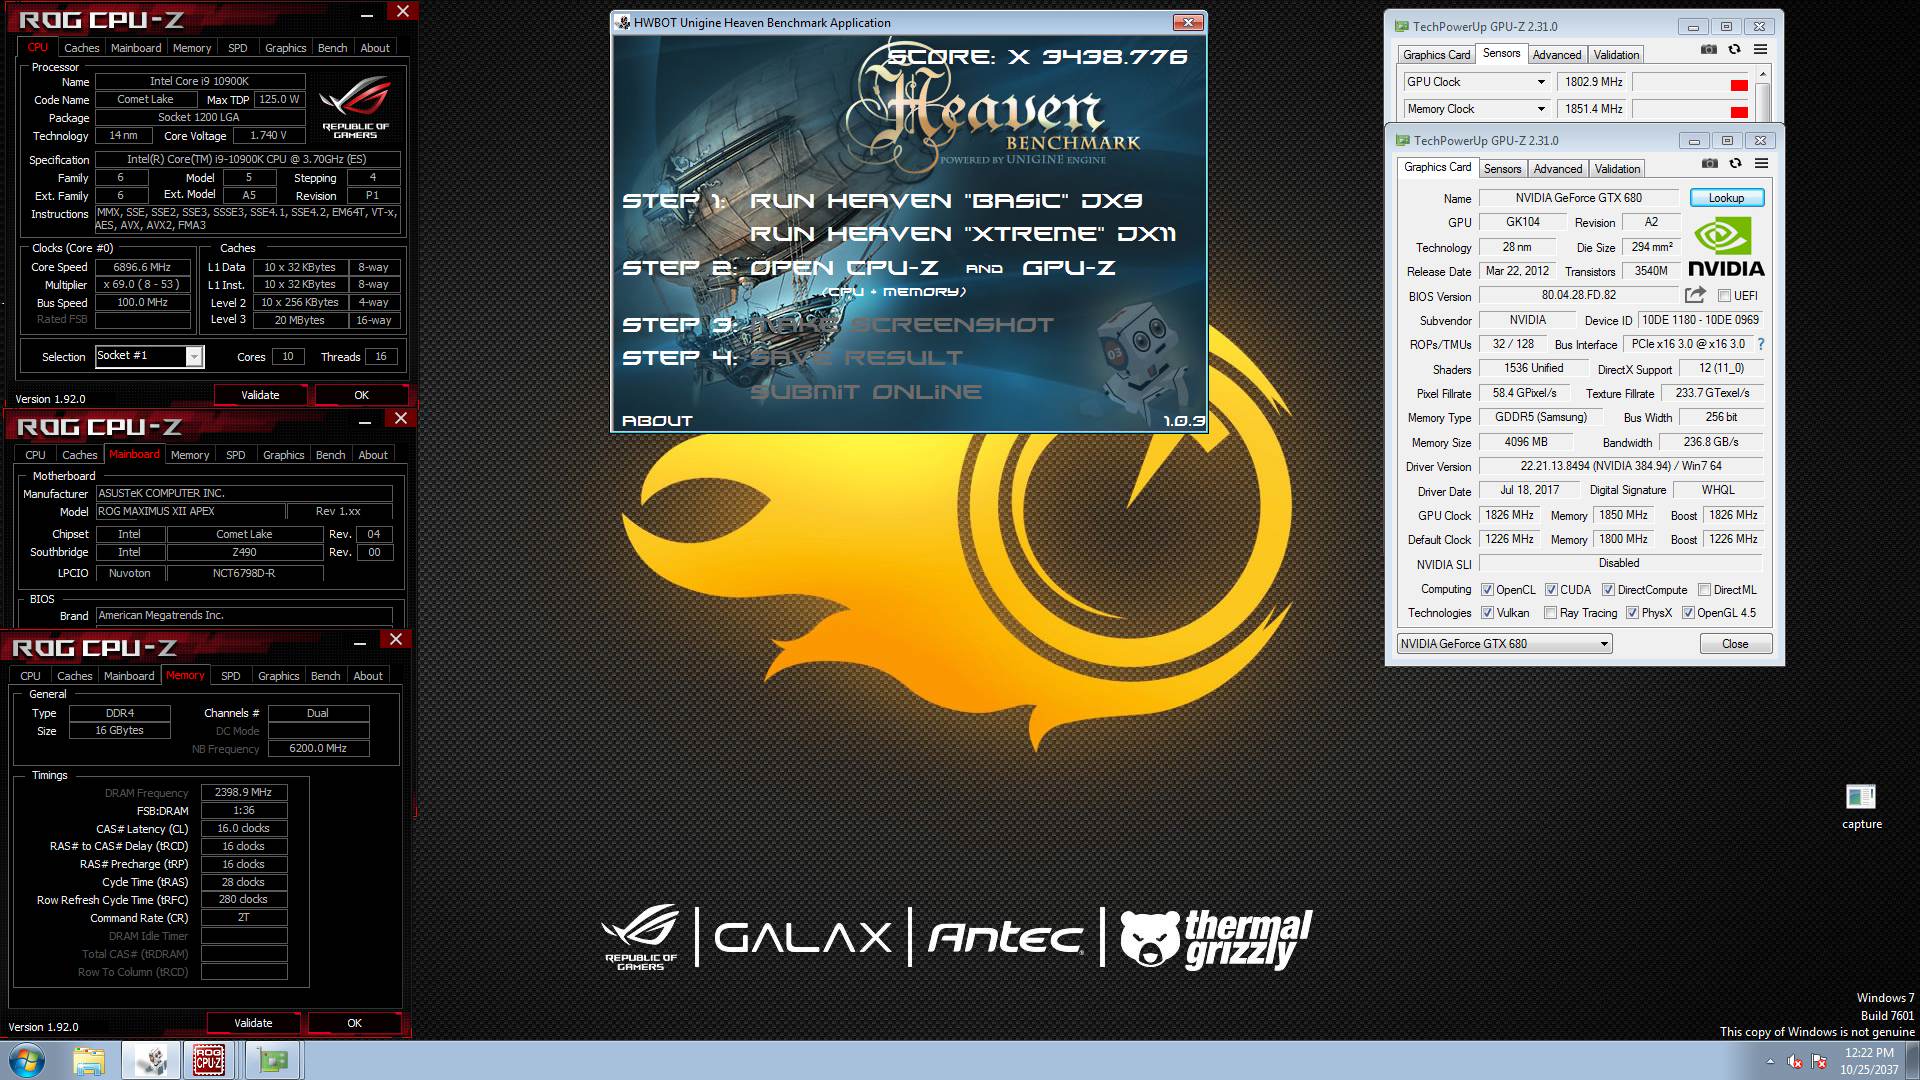
Task: Toggle the PhysX checkbox
Action: [x=1632, y=613]
